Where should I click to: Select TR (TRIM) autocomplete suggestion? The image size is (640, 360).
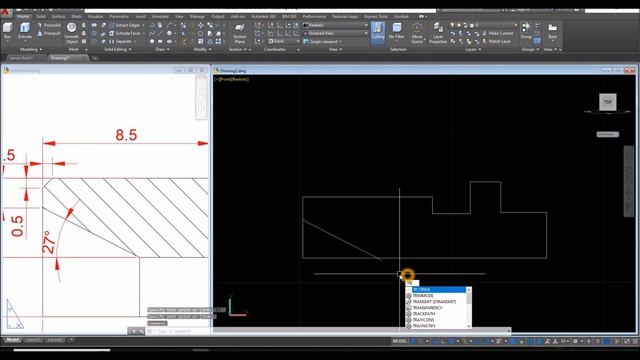[x=436, y=289]
